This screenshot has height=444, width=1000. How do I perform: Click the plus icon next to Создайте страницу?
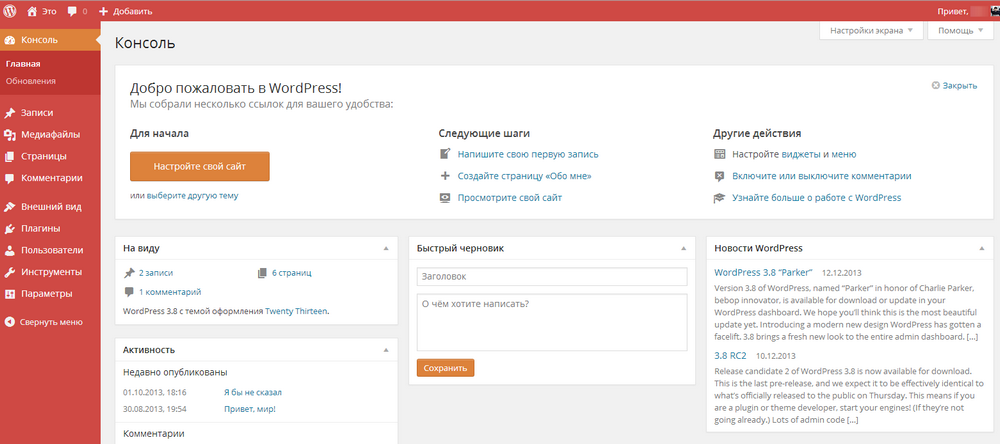(445, 176)
